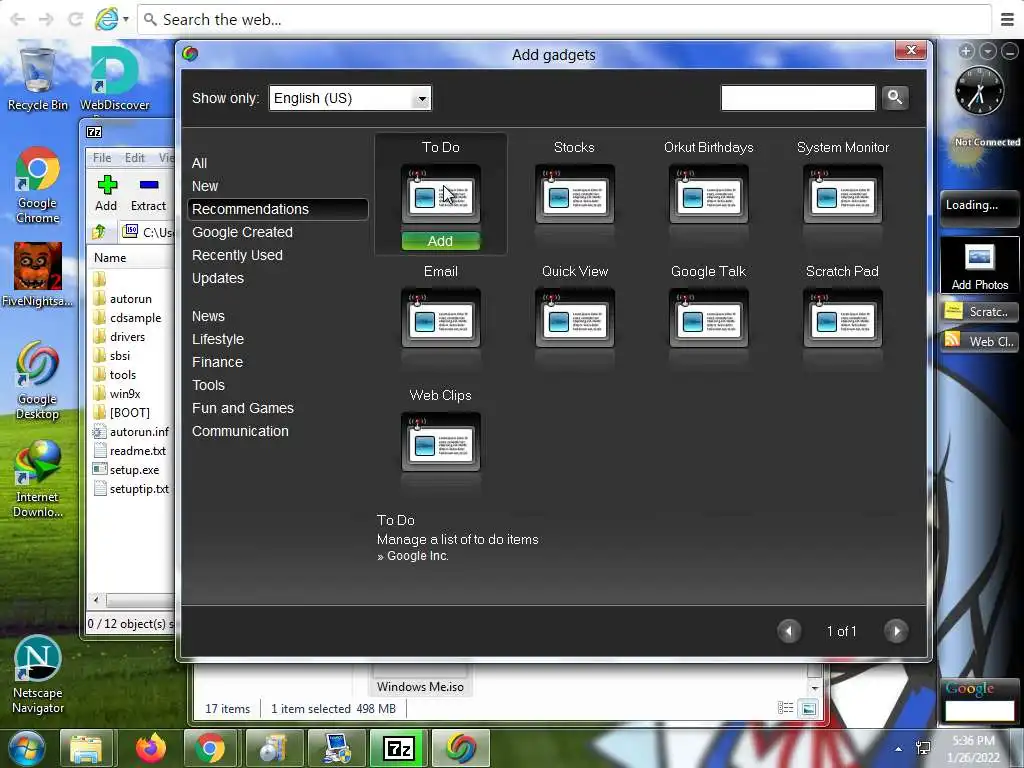1024x768 pixels.
Task: Choose the Google Talk gadget icon
Action: (x=709, y=318)
